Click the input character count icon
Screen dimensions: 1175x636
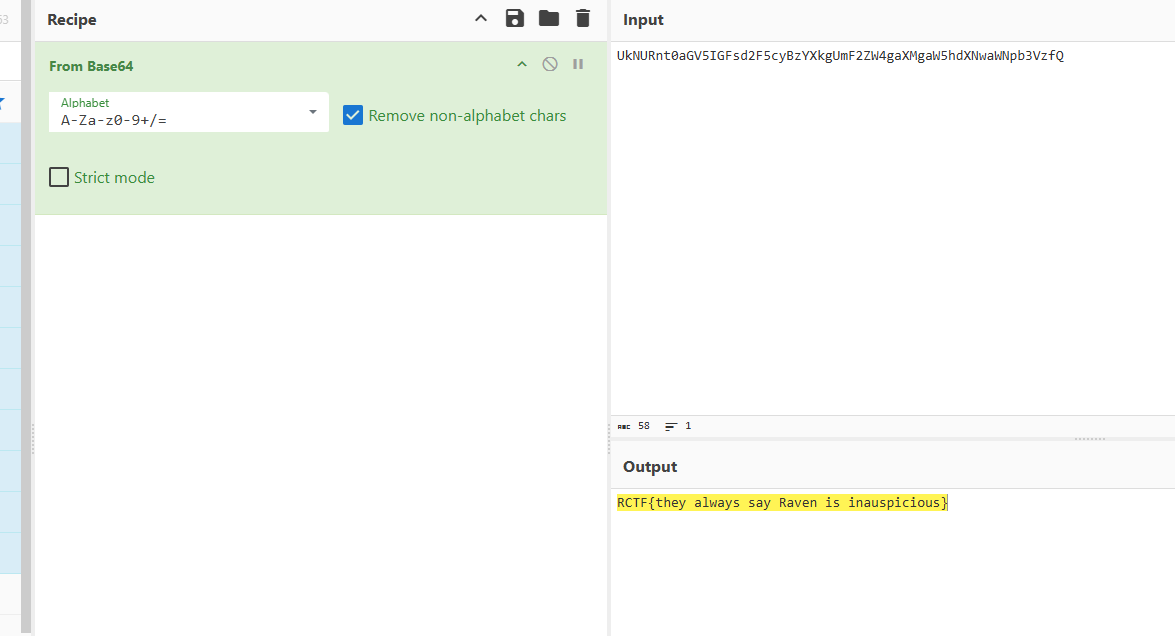(624, 426)
